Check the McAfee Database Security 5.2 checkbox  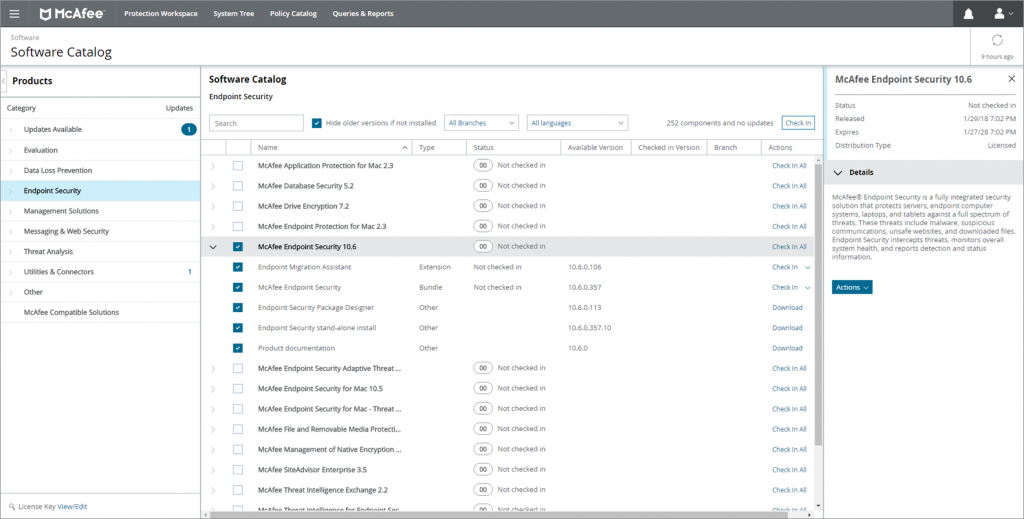pyautogui.click(x=238, y=186)
